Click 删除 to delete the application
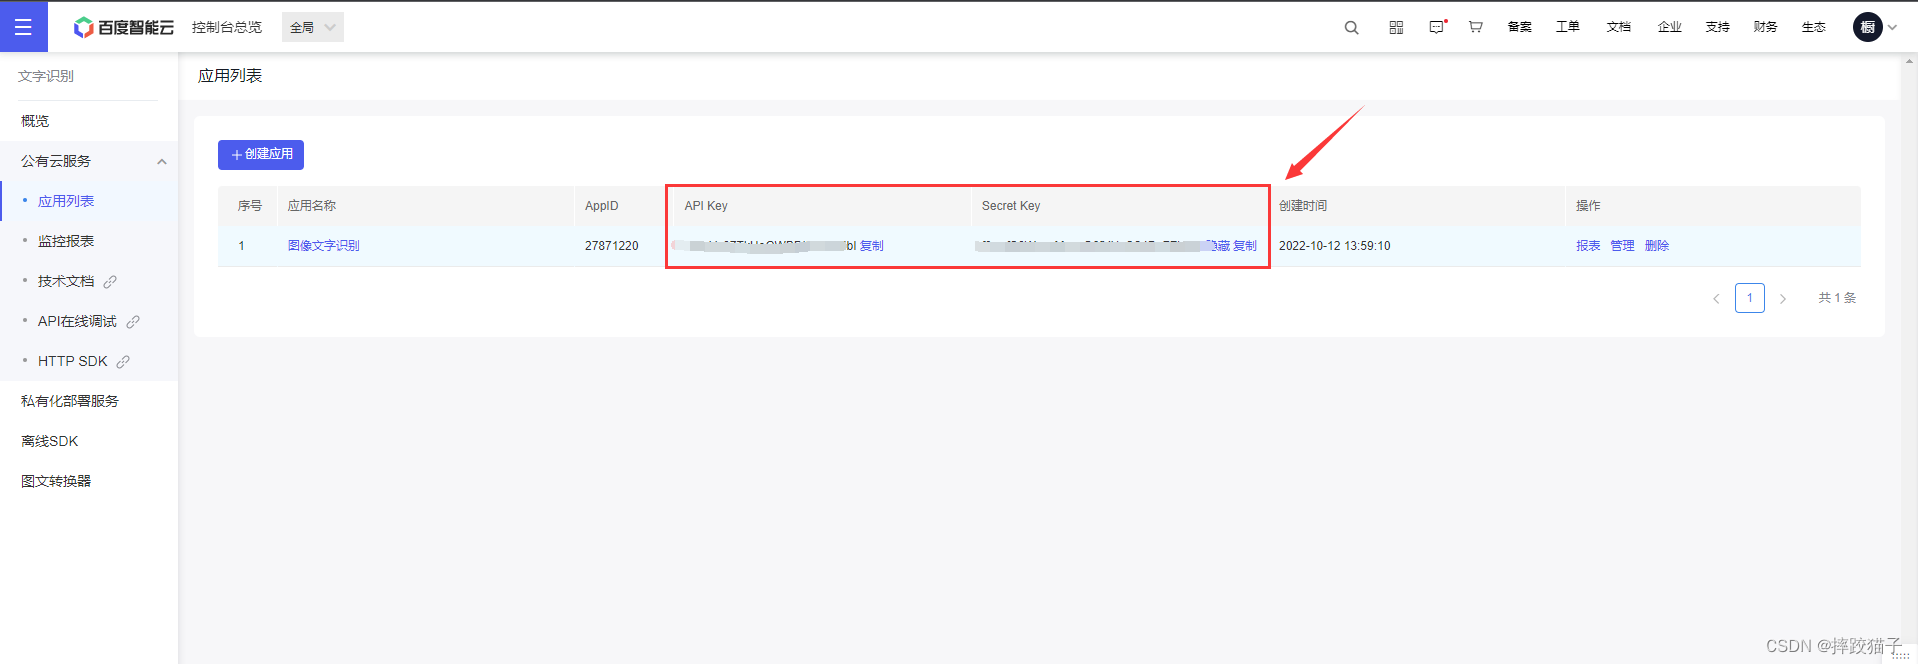The width and height of the screenshot is (1918, 664). (1657, 246)
